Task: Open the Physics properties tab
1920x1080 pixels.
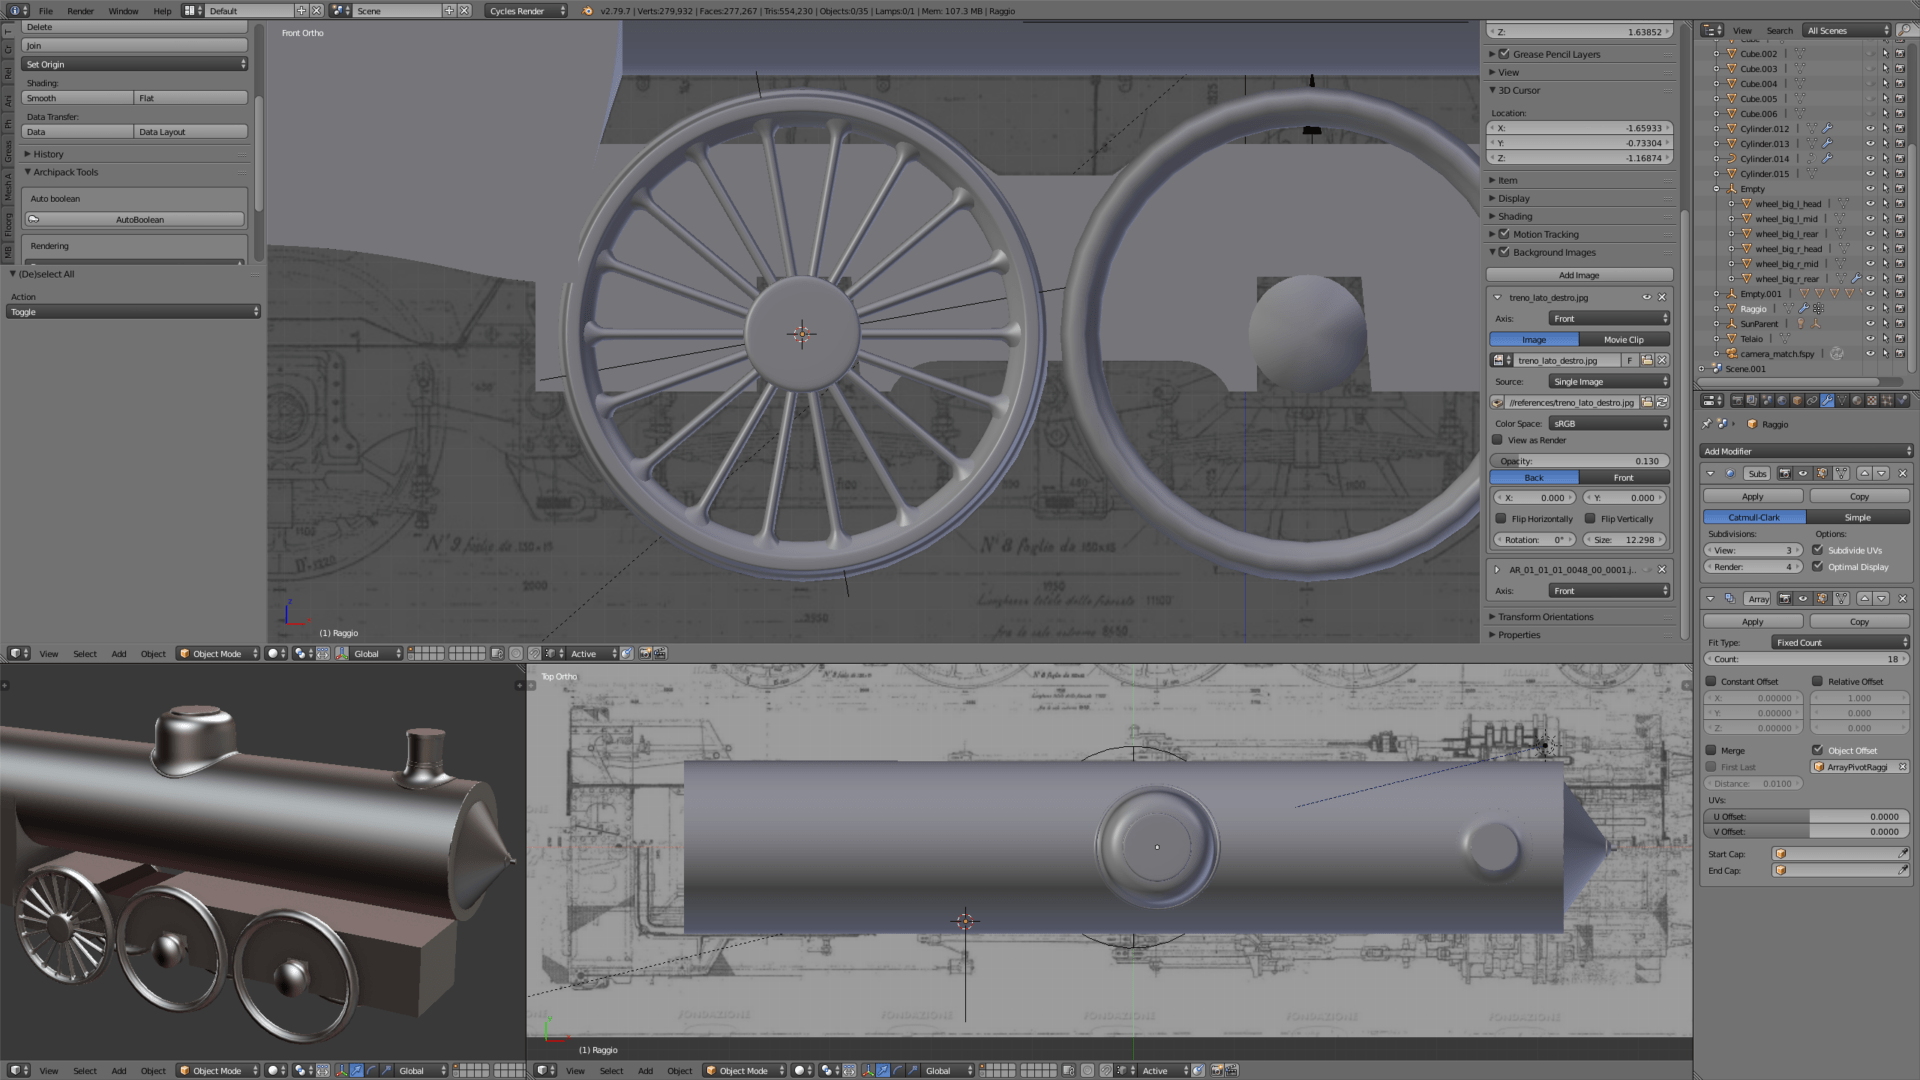Action: (x=1902, y=400)
